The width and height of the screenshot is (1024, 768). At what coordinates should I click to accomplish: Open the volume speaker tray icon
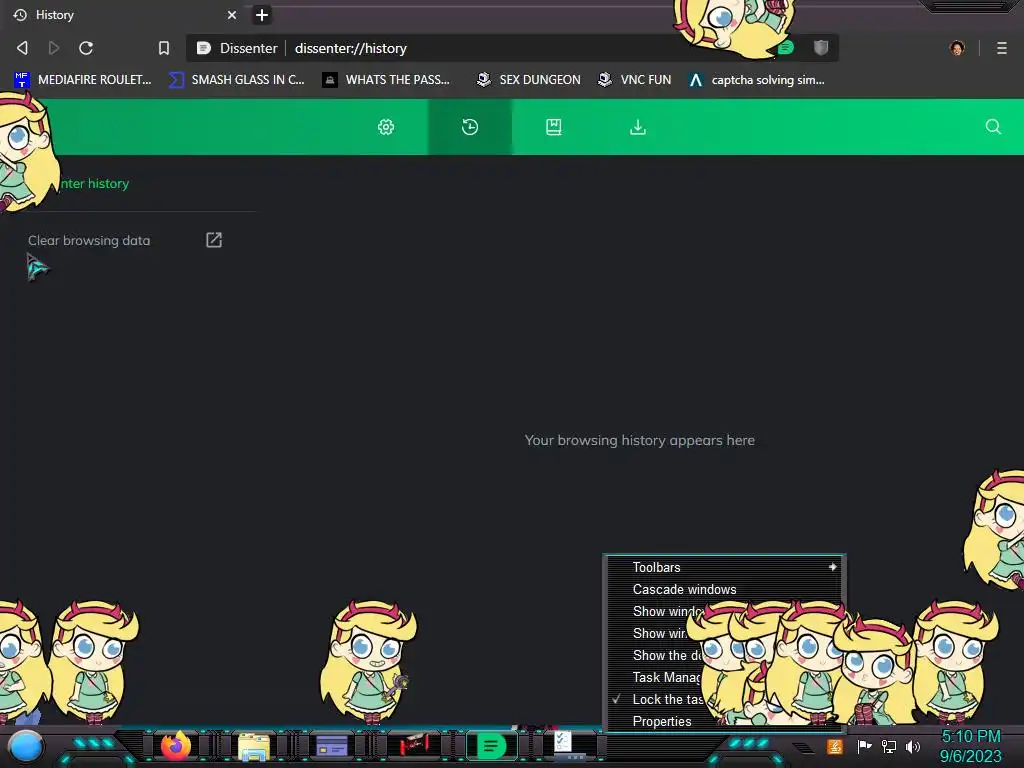point(913,746)
